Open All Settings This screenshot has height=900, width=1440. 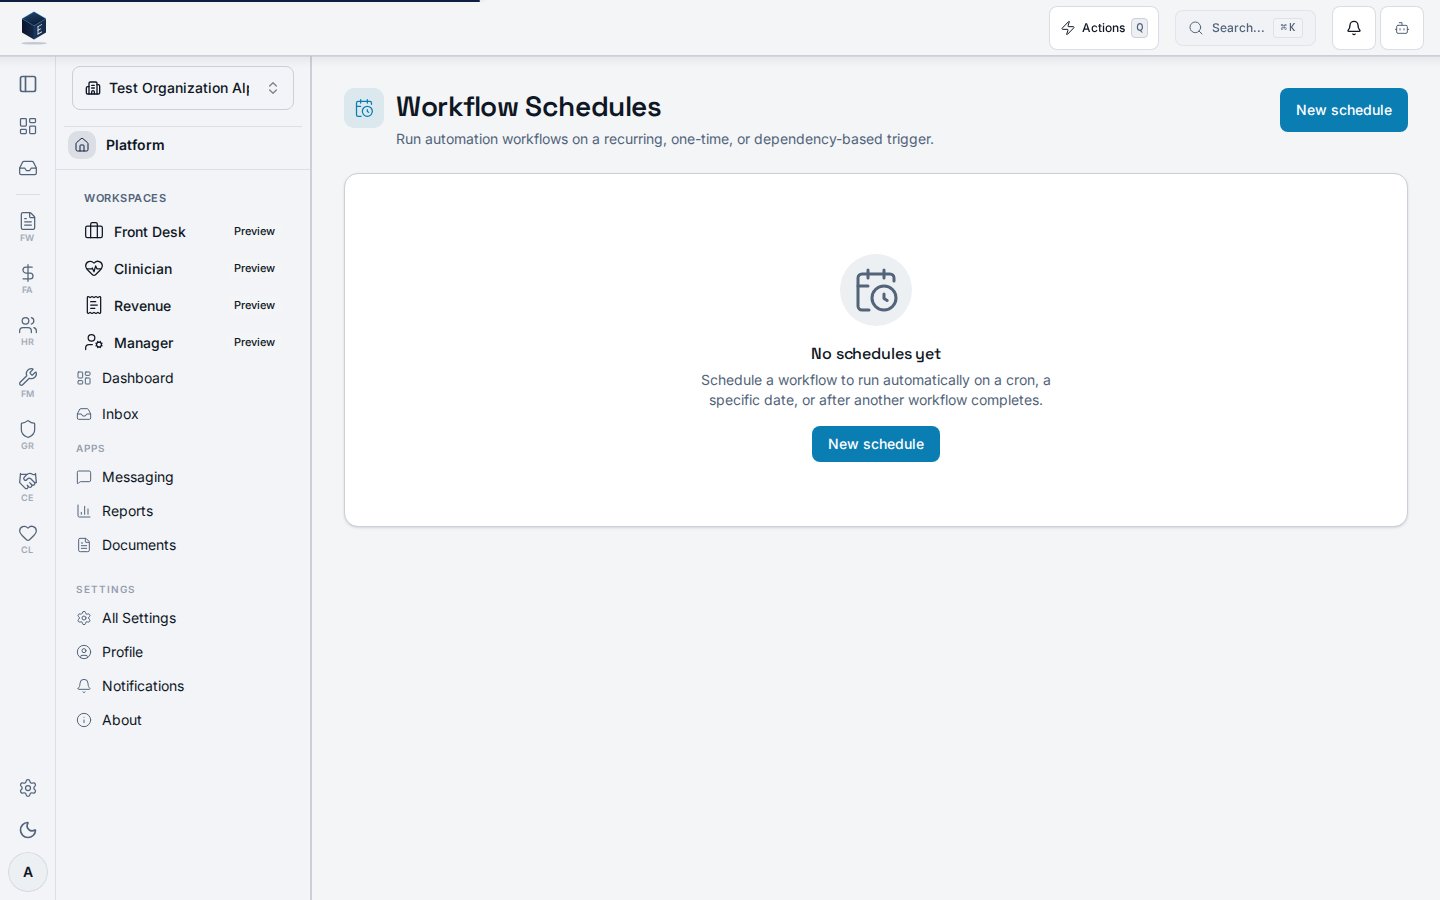click(182, 618)
